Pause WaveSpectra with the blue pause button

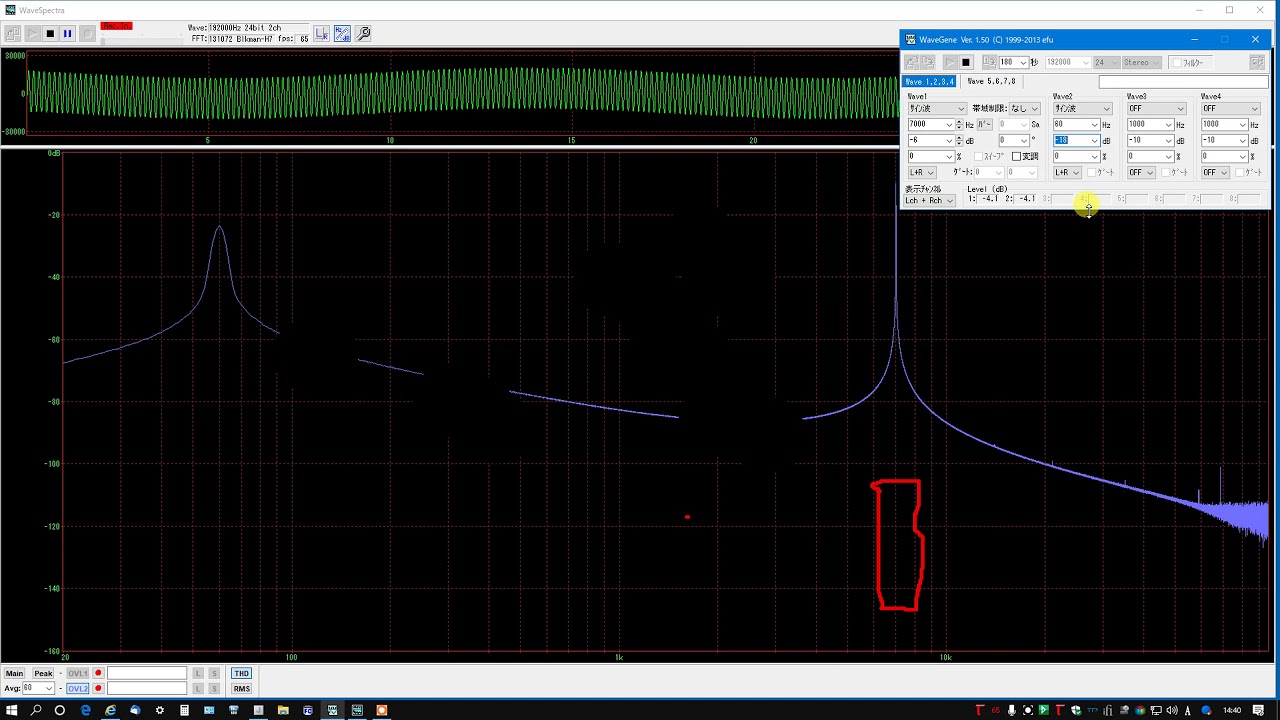(x=67, y=33)
